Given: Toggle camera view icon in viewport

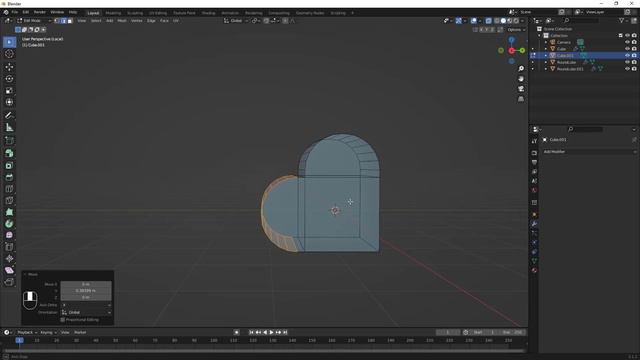Looking at the screenshot, I should 521,89.
